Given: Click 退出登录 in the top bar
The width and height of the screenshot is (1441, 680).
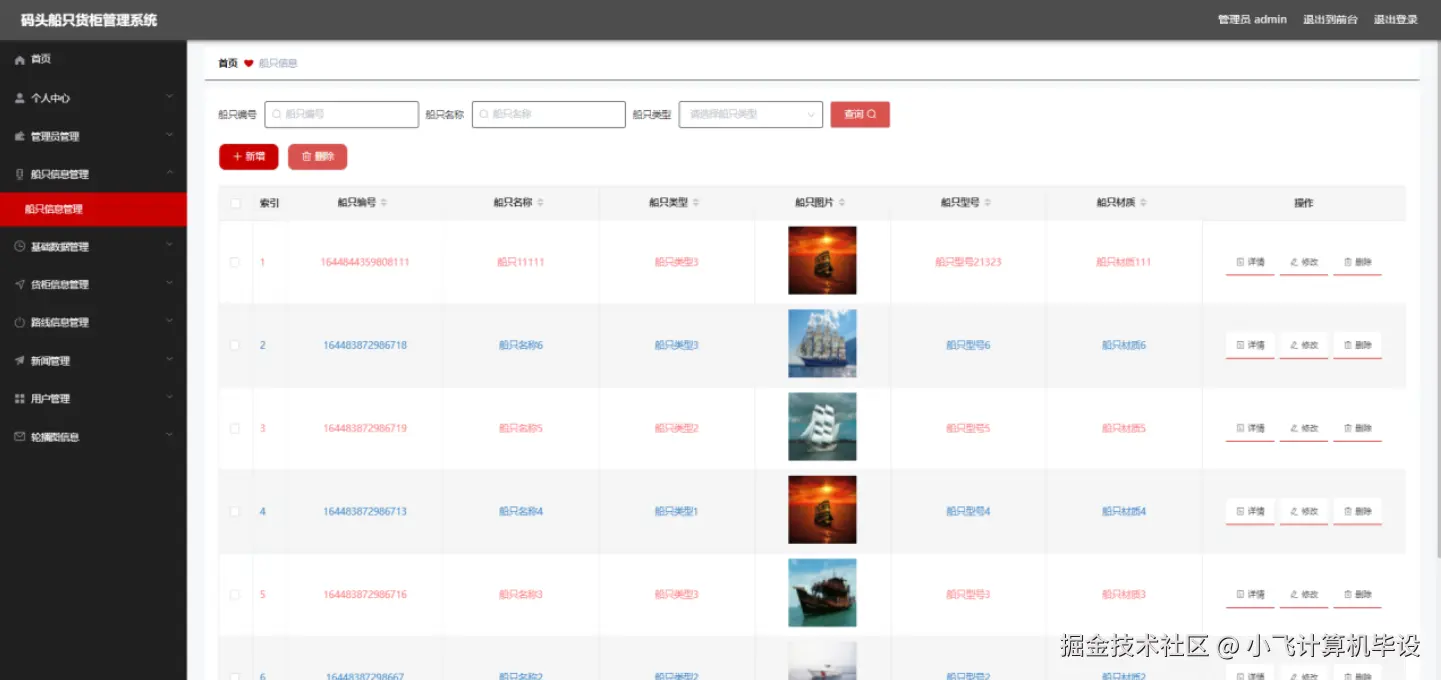Looking at the screenshot, I should pos(1395,19).
